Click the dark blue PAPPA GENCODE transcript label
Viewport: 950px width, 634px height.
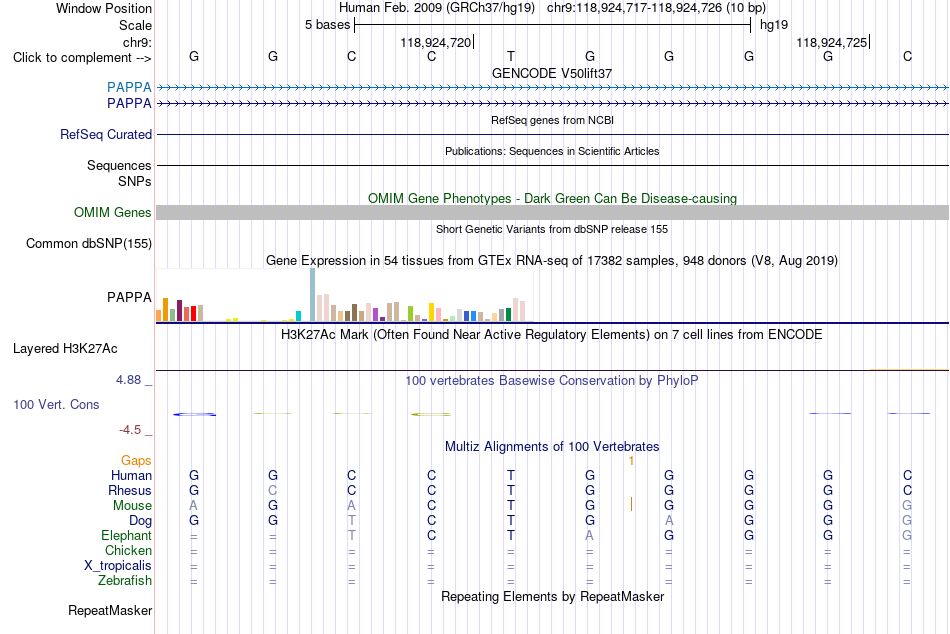click(129, 104)
